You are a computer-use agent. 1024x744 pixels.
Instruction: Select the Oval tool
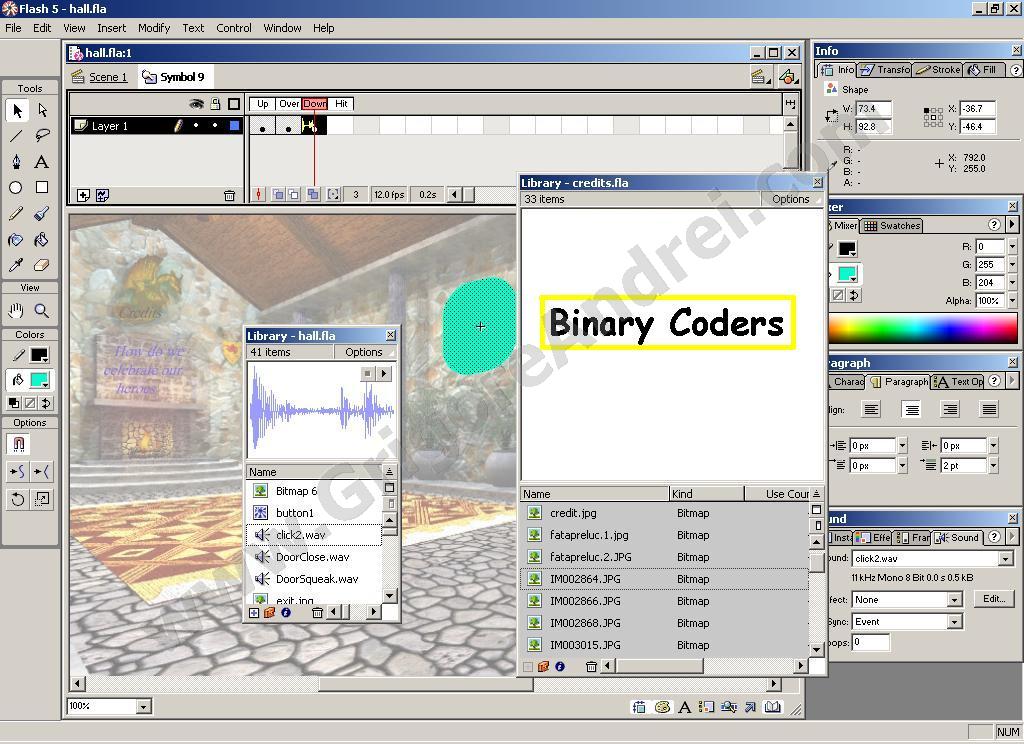17,187
